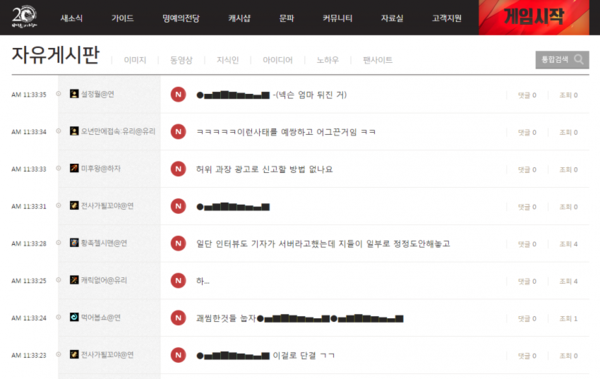Click the small circle marker next to AM 11:33:34
Screen dimensions: 600x379
(x=59, y=131)
